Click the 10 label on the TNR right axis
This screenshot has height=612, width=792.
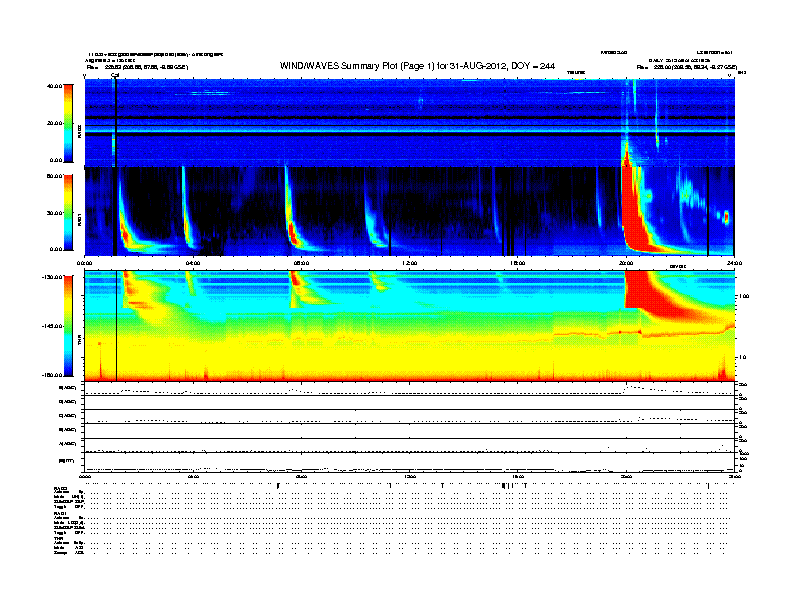click(x=743, y=357)
